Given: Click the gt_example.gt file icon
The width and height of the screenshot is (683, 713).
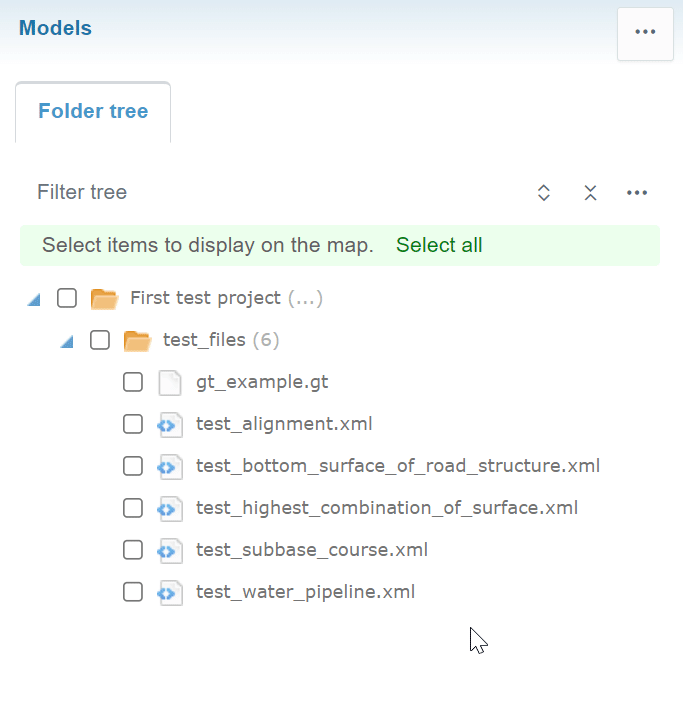Looking at the screenshot, I should [170, 382].
